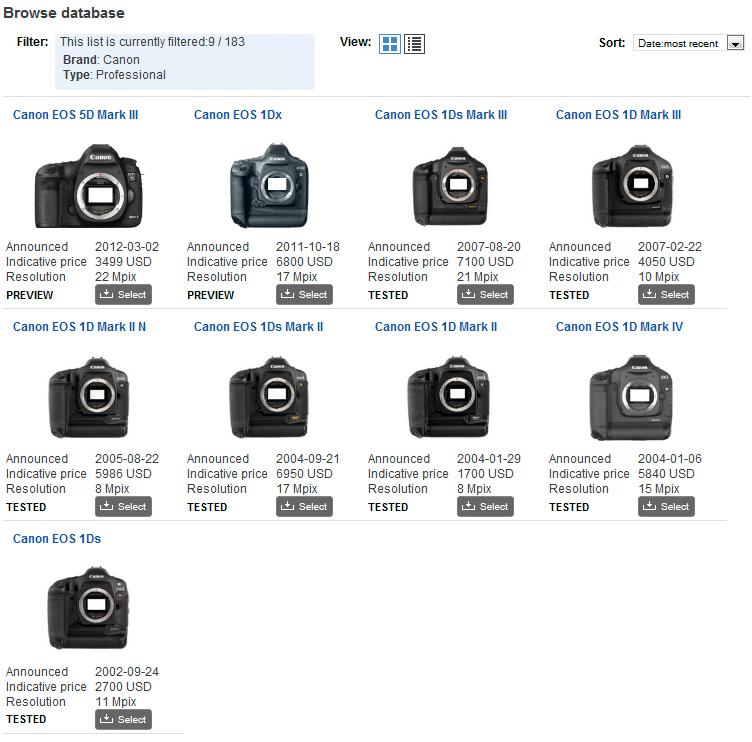
Task: Select the Canon EOS 1D Mark II camera
Action: tap(485, 506)
